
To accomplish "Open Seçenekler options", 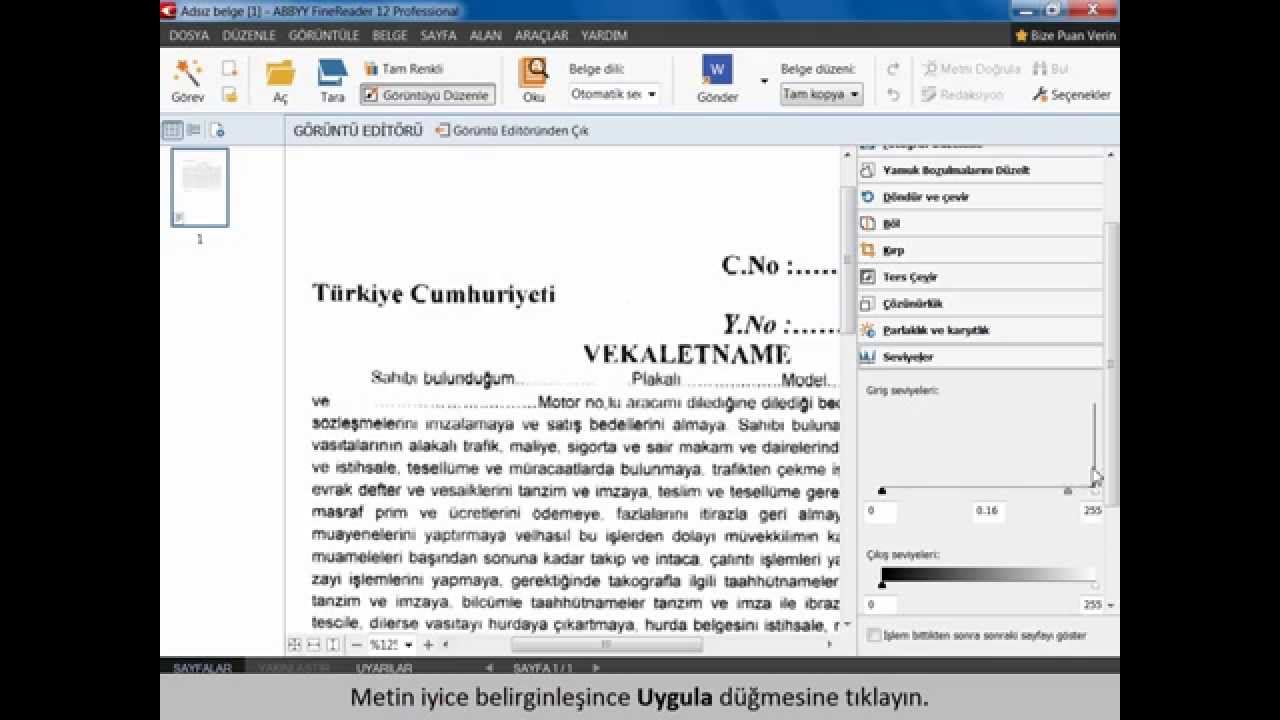I will tap(1071, 95).
